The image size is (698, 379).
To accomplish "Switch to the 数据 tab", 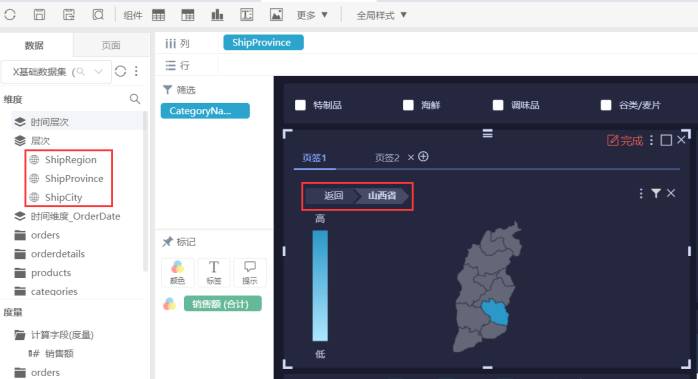I will pyautogui.click(x=34, y=45).
